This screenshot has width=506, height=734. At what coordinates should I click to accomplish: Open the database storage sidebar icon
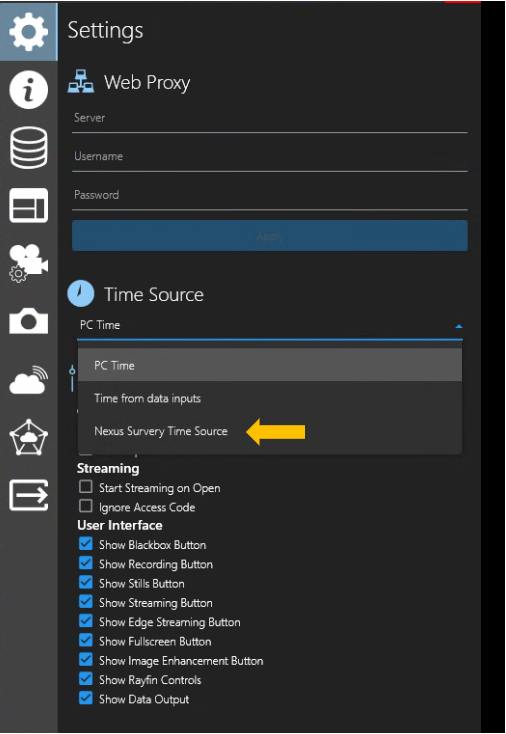[29, 147]
